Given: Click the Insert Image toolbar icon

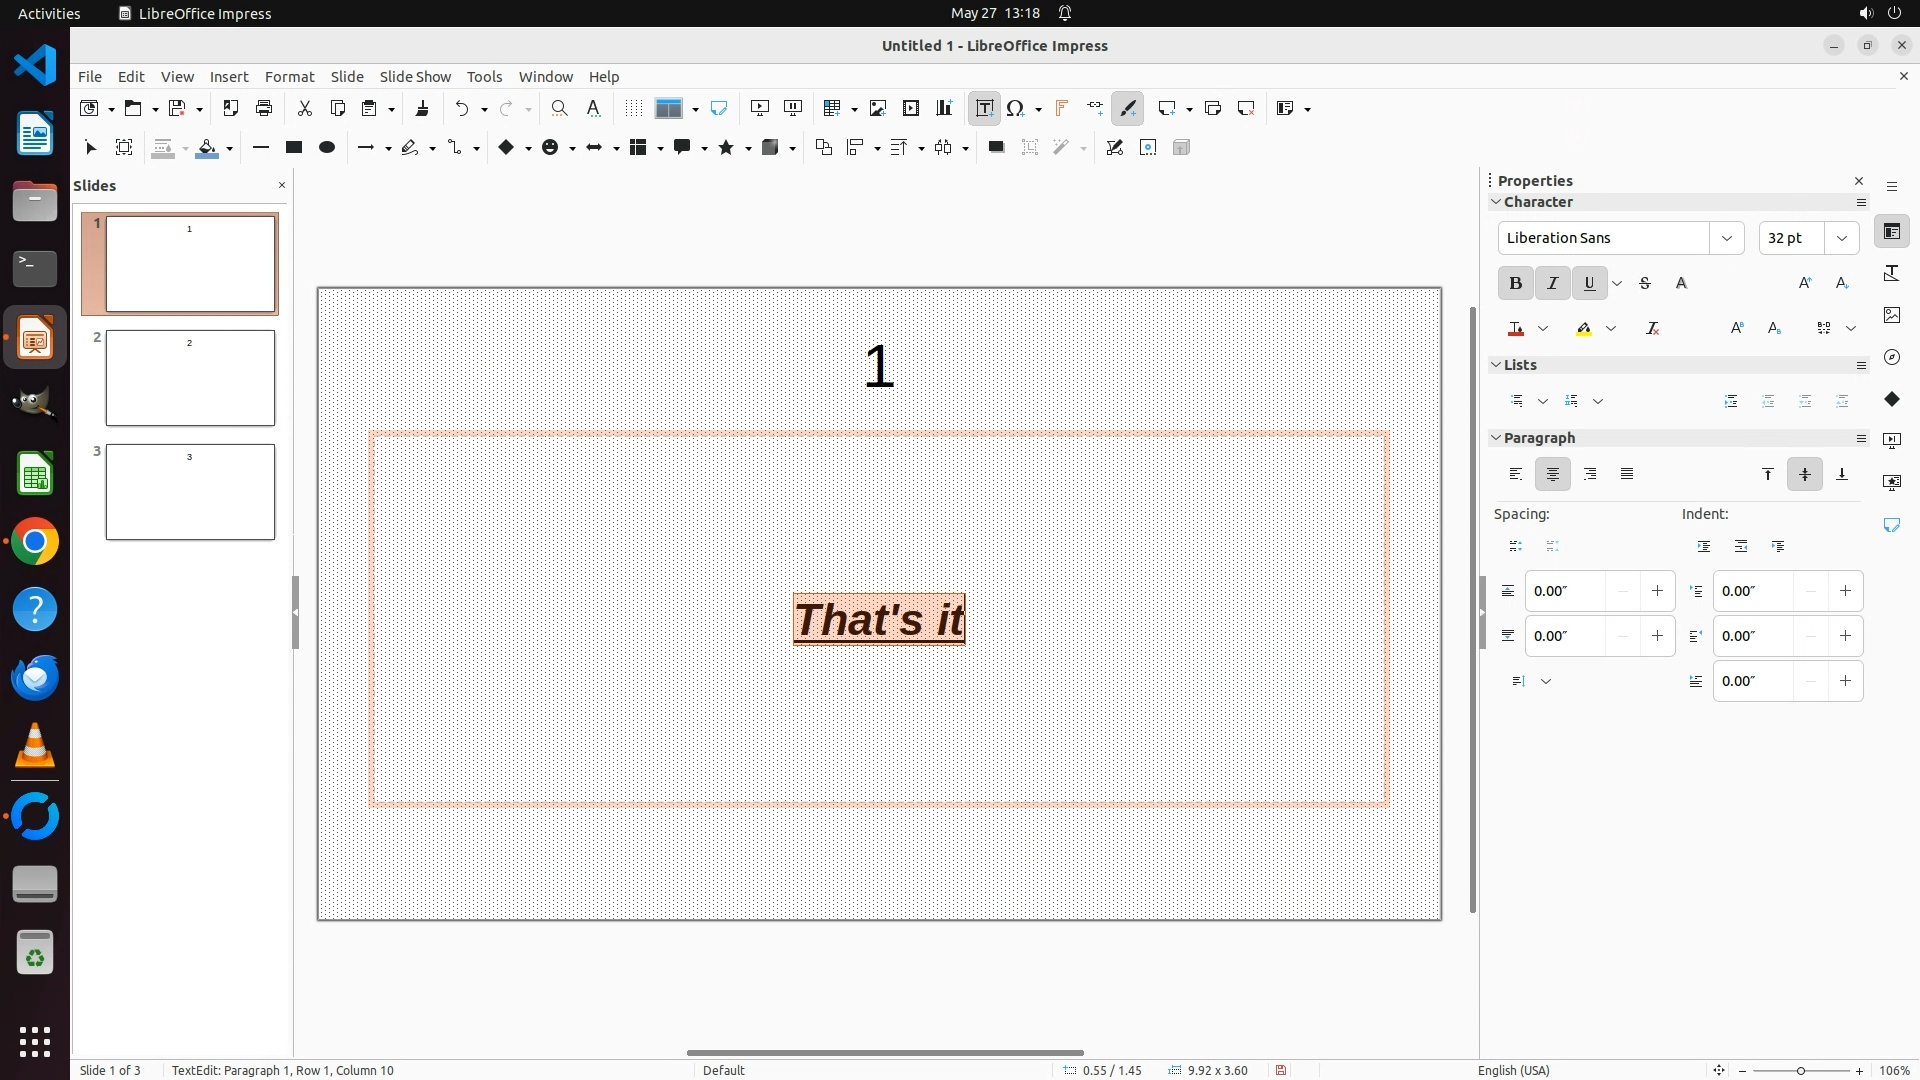Looking at the screenshot, I should pyautogui.click(x=877, y=108).
